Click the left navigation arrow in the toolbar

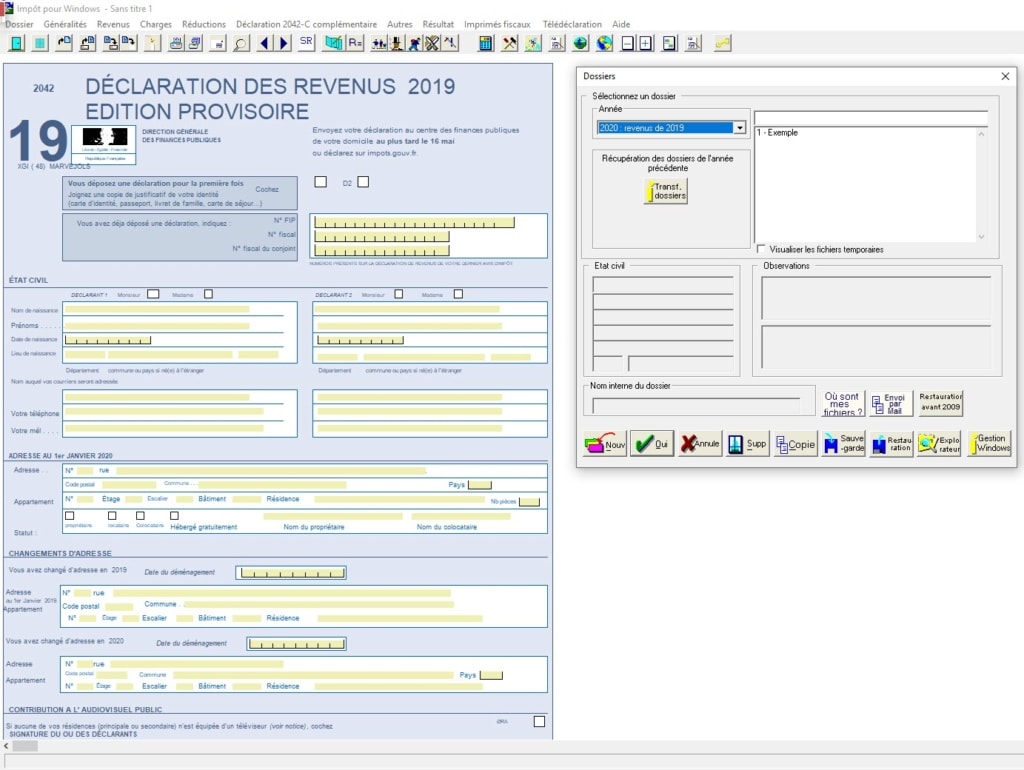coord(265,43)
